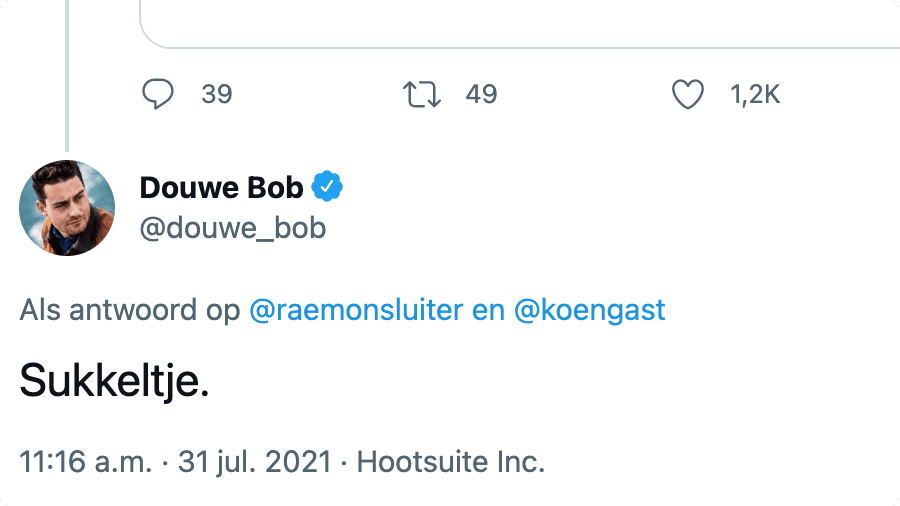Click the vertical thread line above avatar
Screen dimensions: 900x506
pos(67,80)
